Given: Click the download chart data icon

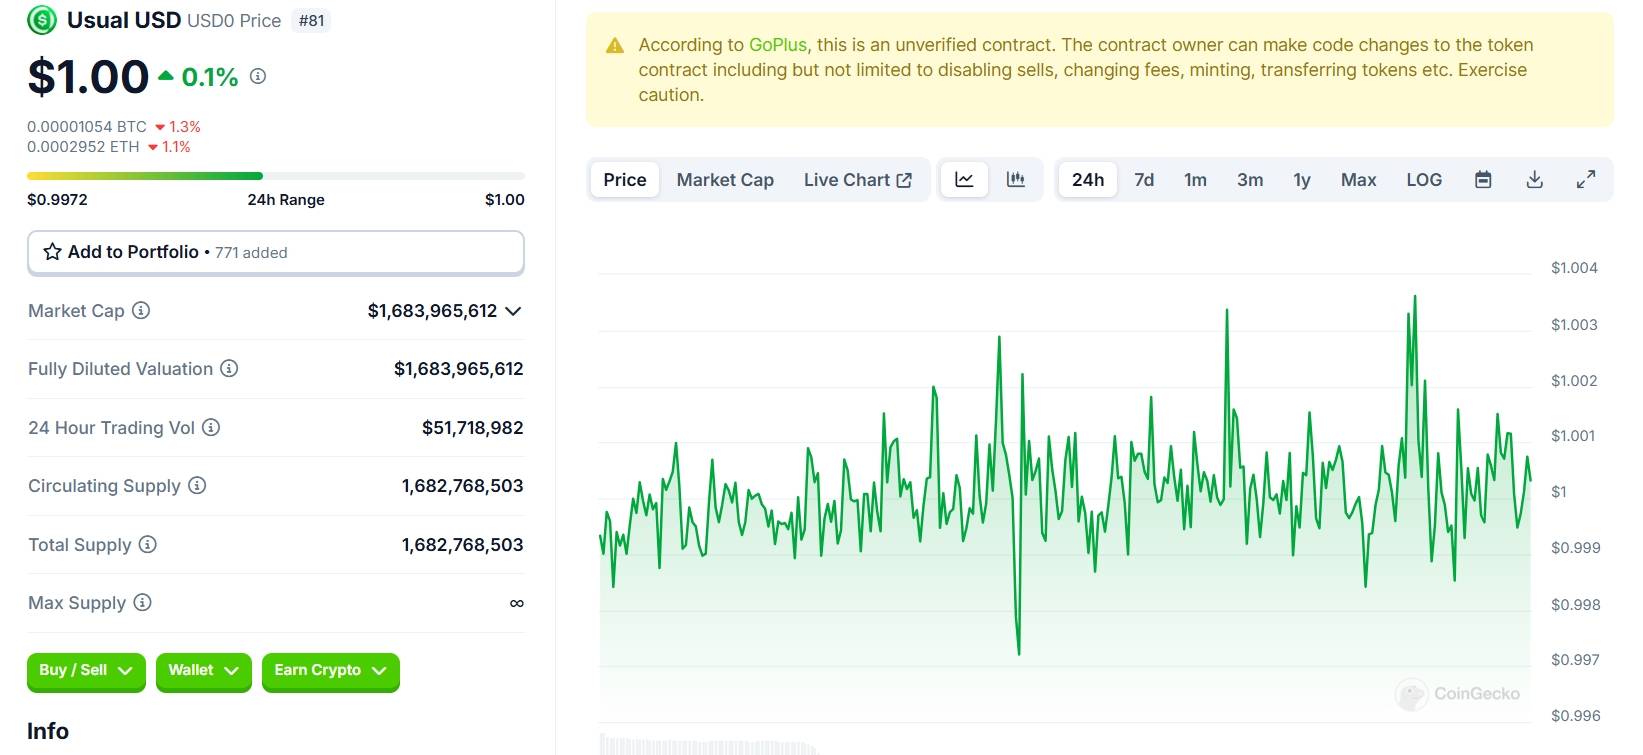Looking at the screenshot, I should coord(1535,180).
